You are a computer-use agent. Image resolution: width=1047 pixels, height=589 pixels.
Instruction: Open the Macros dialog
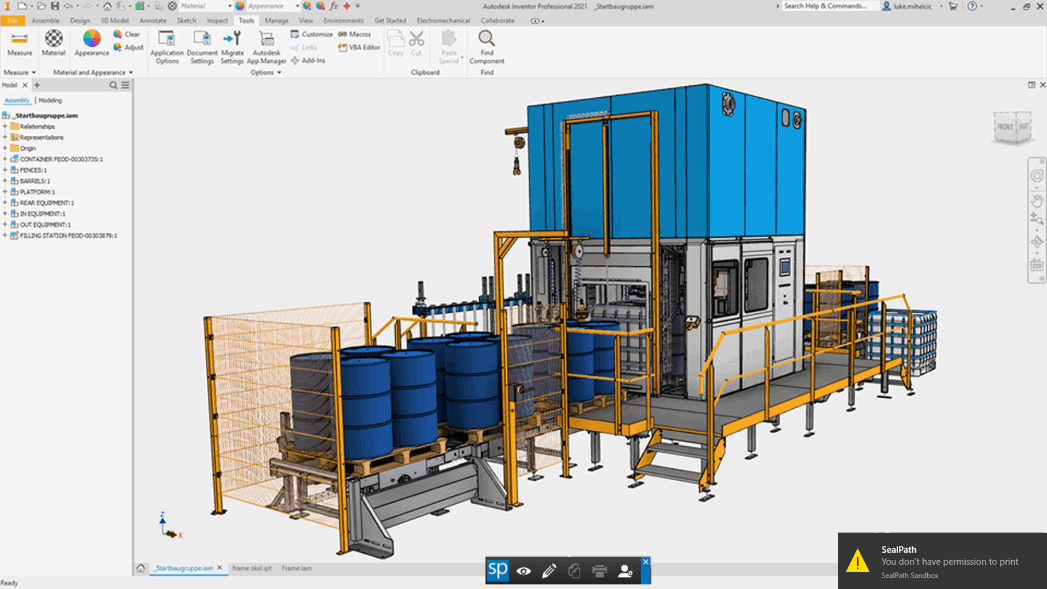coord(355,34)
